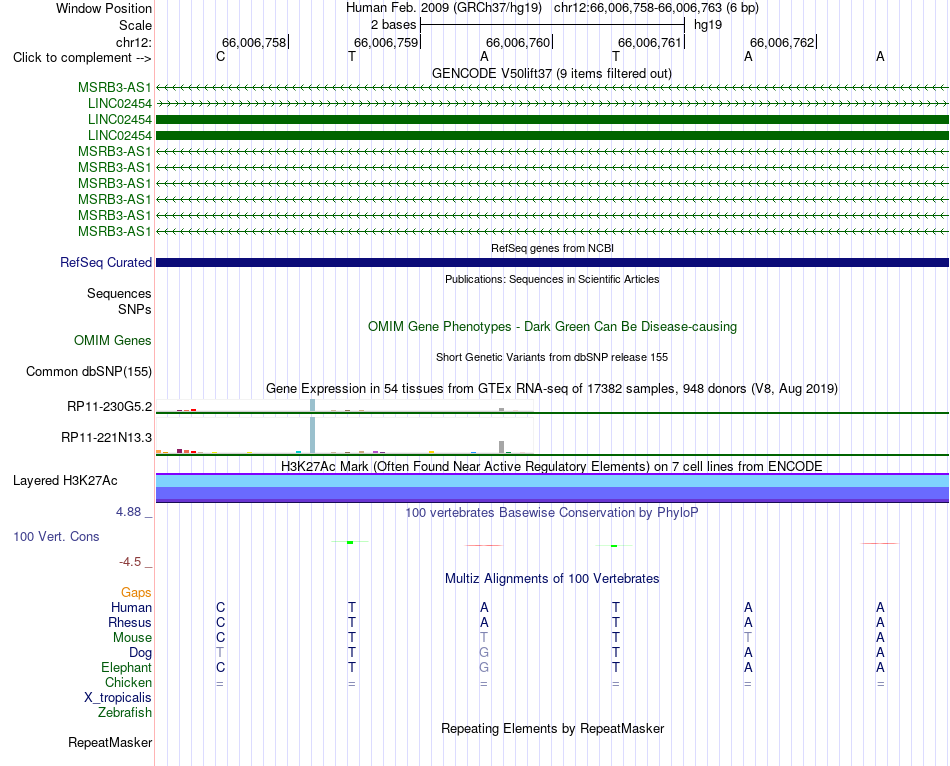Open OMIM Gene Phenotypes track title

click(x=552, y=326)
